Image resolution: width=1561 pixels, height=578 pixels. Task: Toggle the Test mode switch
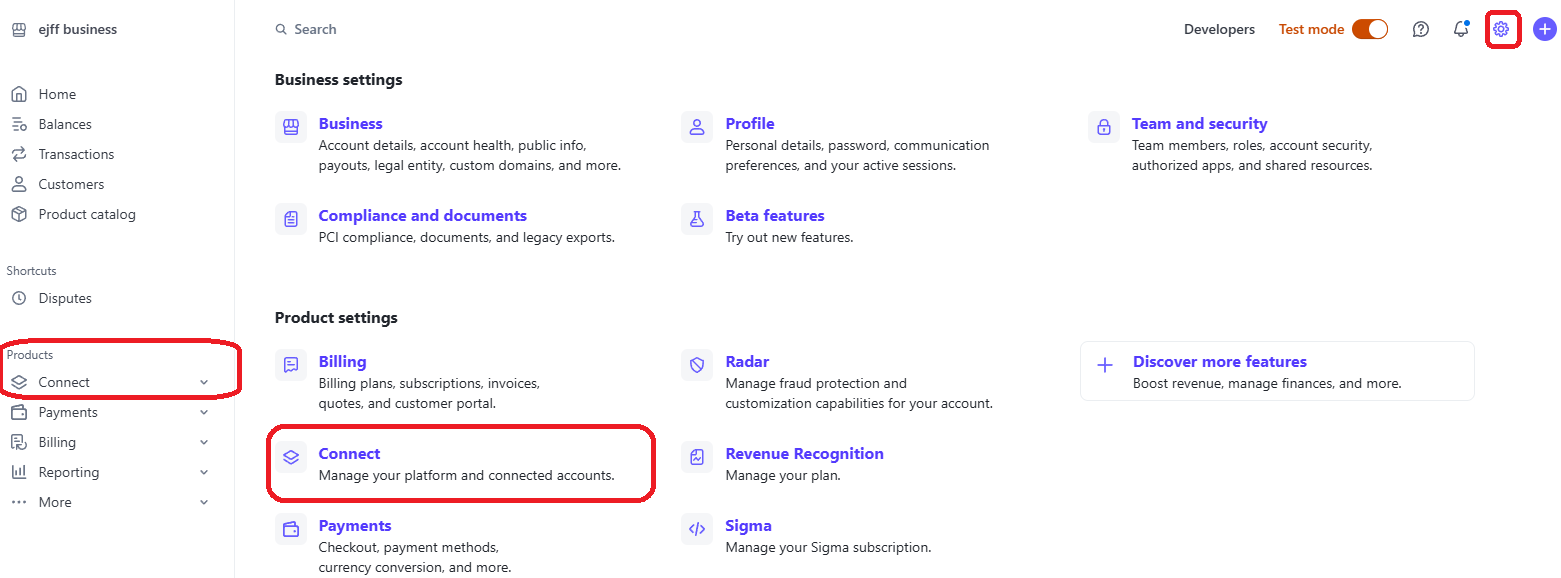click(1370, 29)
